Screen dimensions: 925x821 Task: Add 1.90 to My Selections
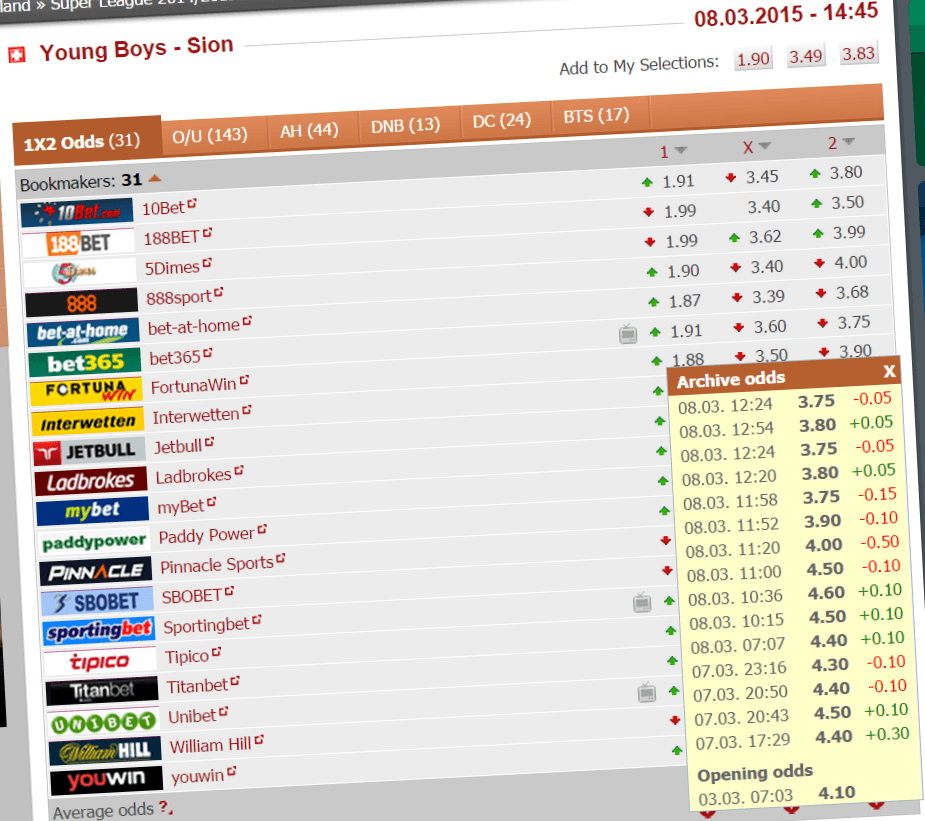point(753,60)
